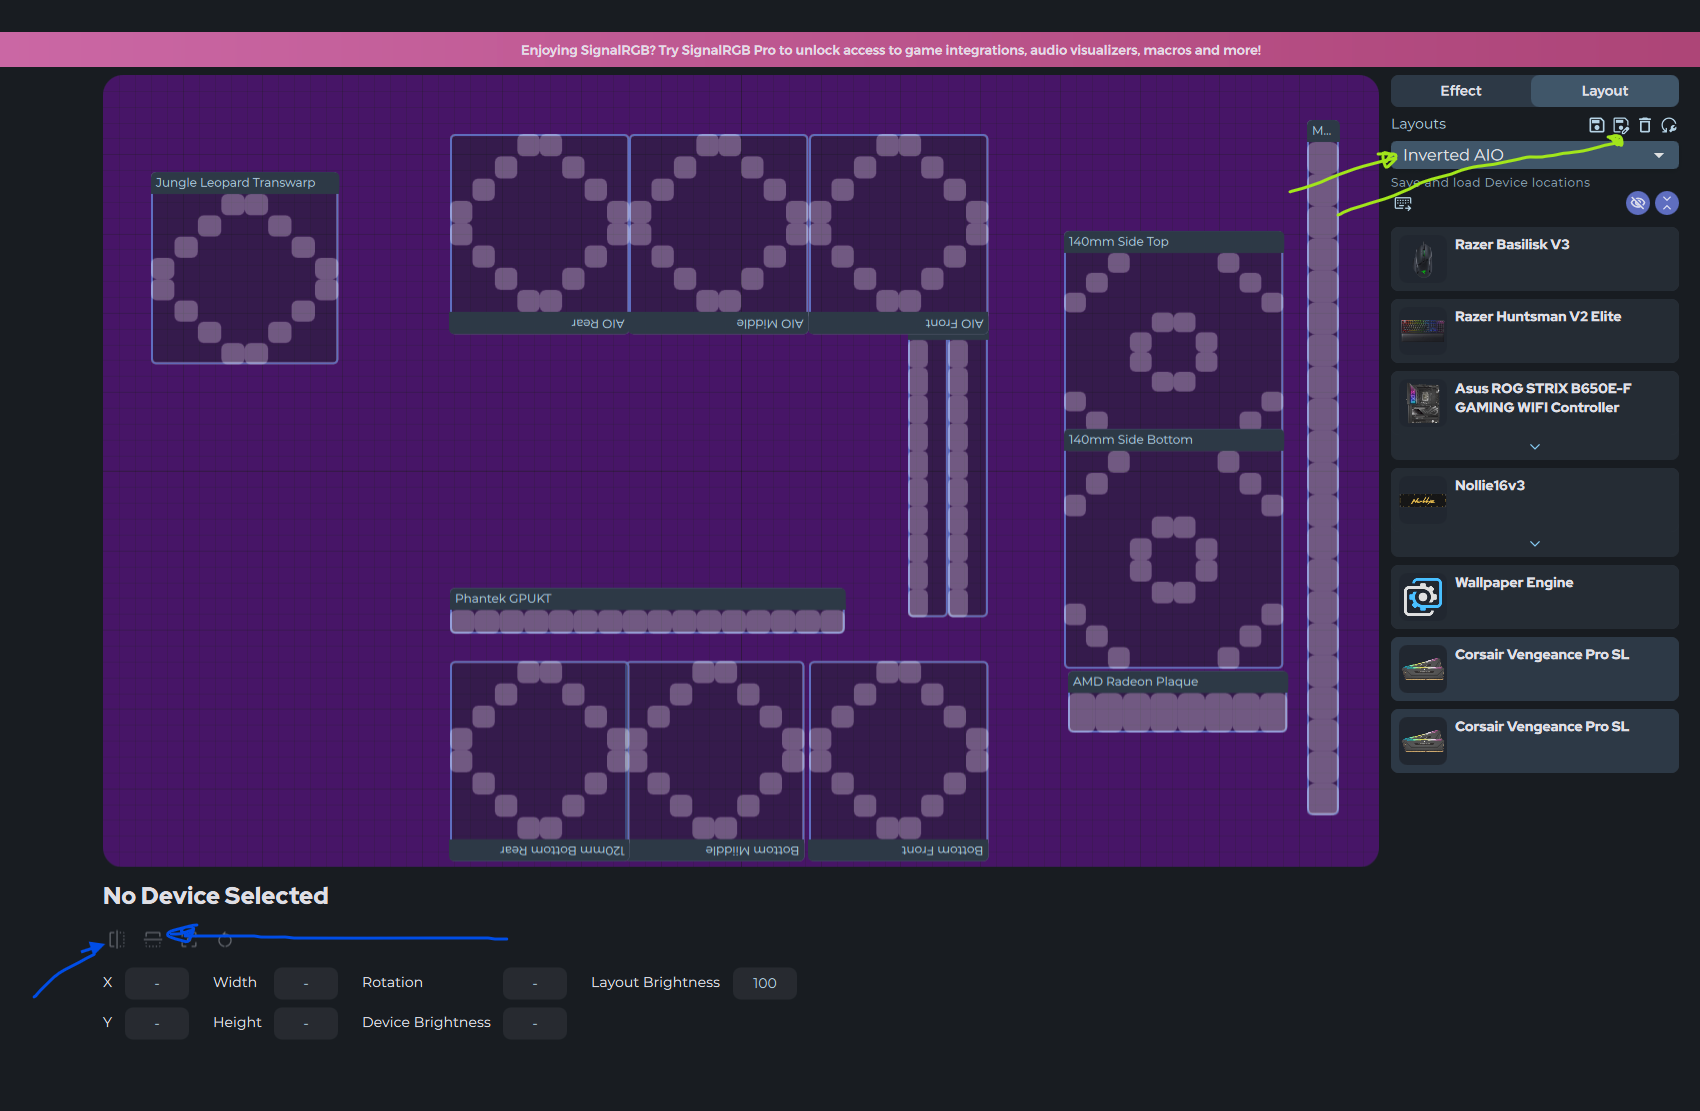1700x1111 pixels.
Task: Select Razer Huntsman V2 Elite card
Action: click(x=1535, y=331)
